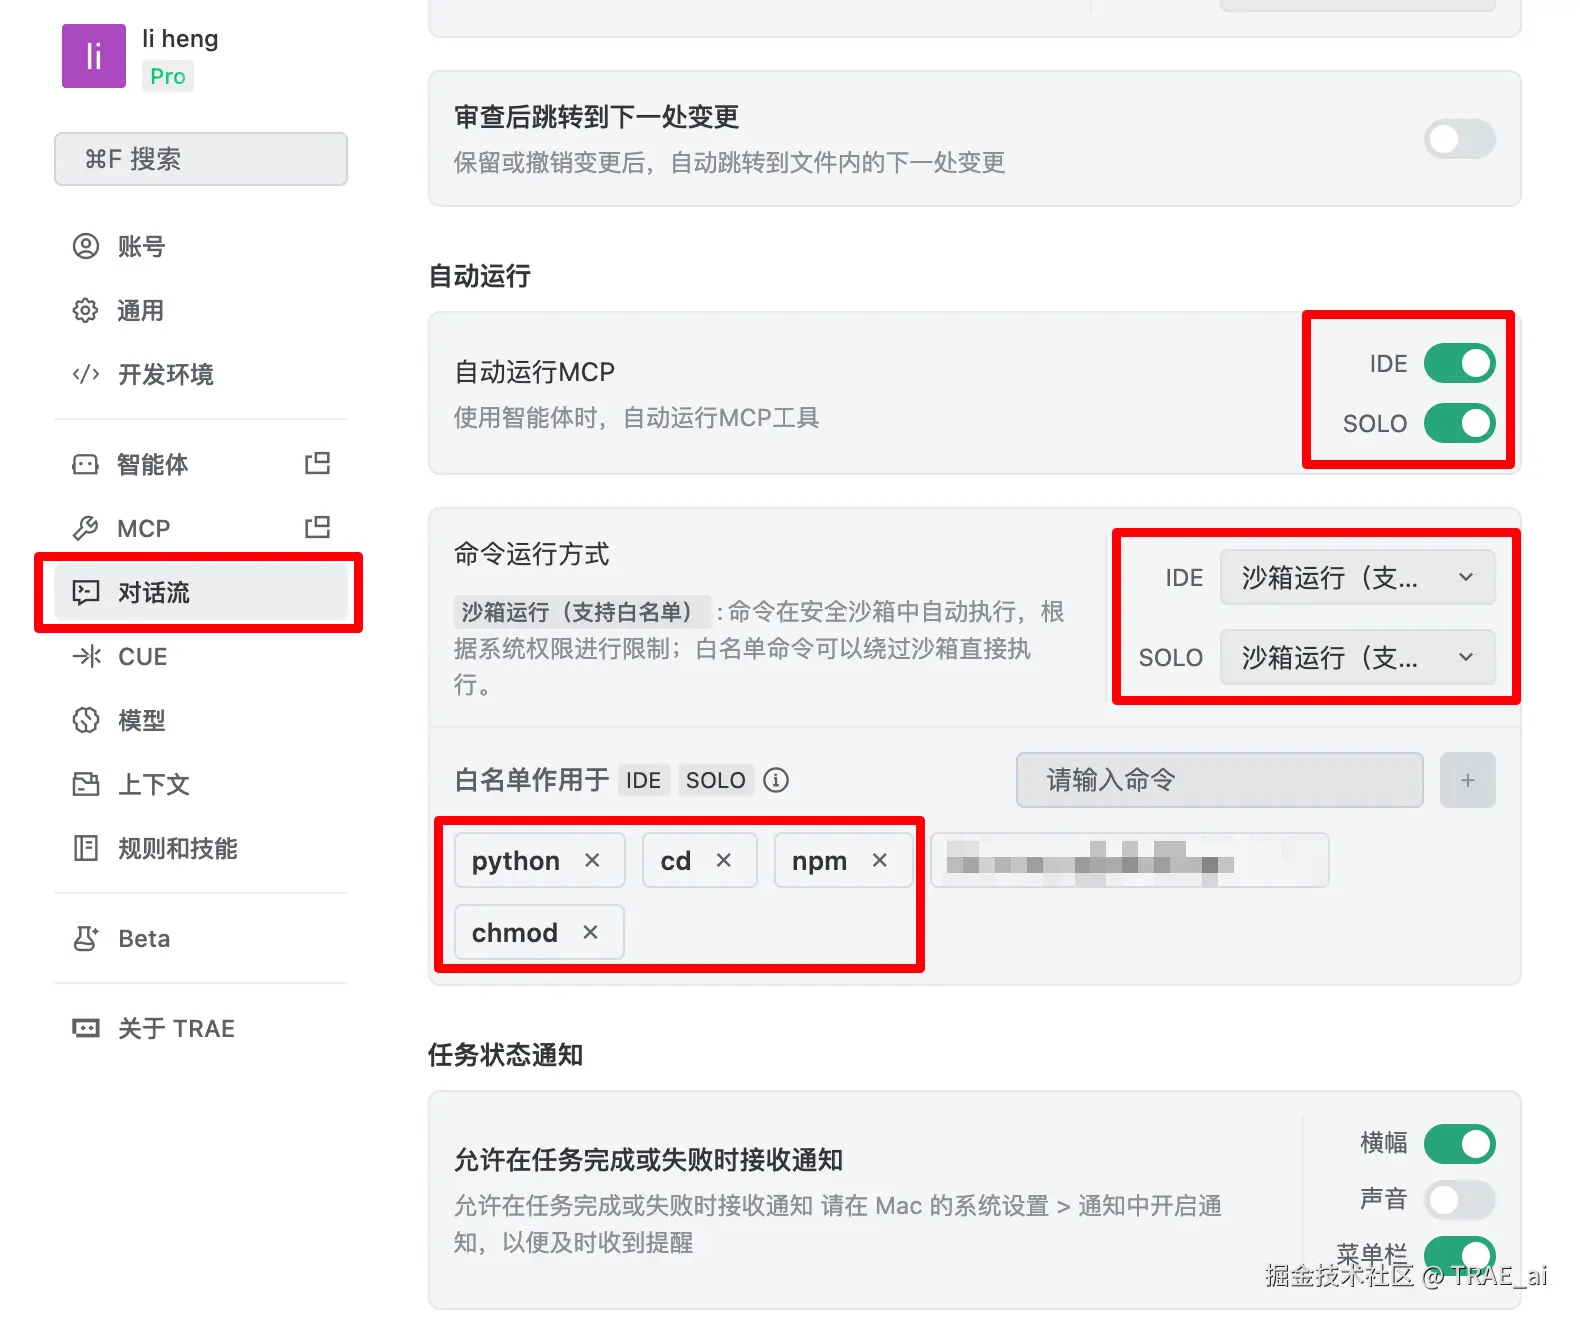The width and height of the screenshot is (1580, 1322).
Task: Open 规则和技能 settings
Action: (x=201, y=848)
